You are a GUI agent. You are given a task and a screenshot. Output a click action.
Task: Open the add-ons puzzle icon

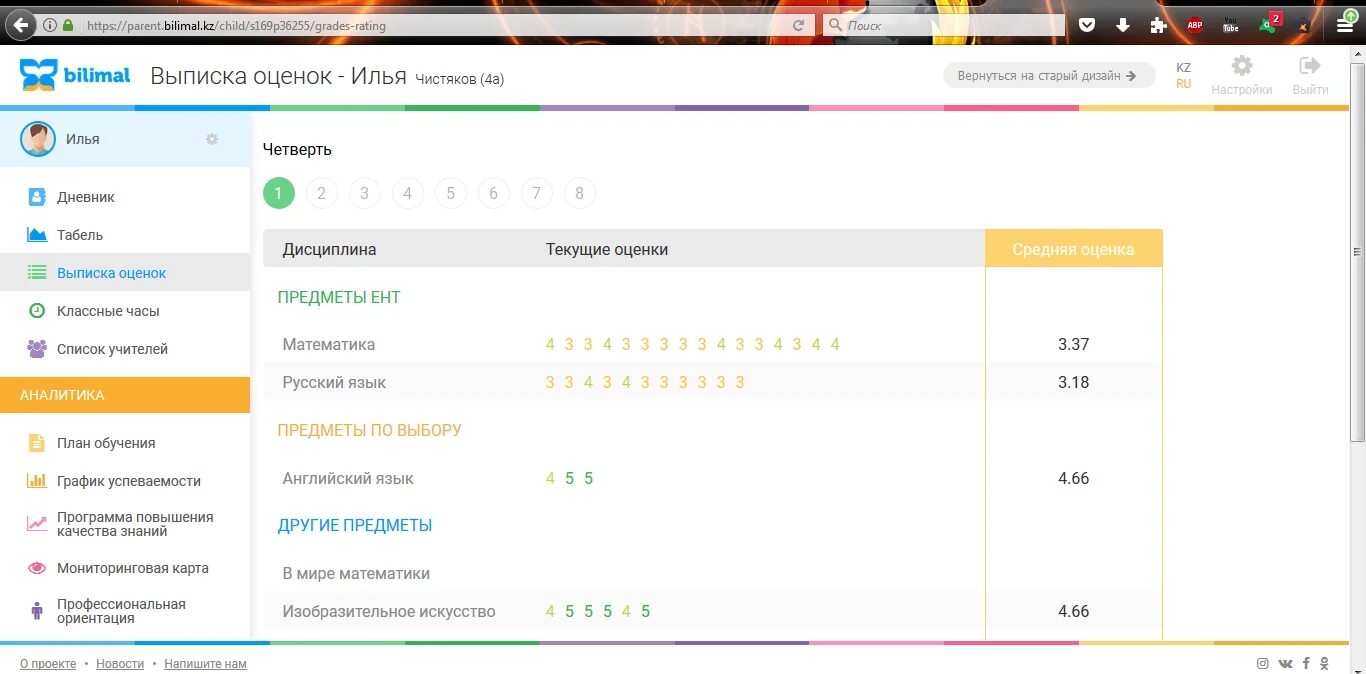[x=1158, y=25]
